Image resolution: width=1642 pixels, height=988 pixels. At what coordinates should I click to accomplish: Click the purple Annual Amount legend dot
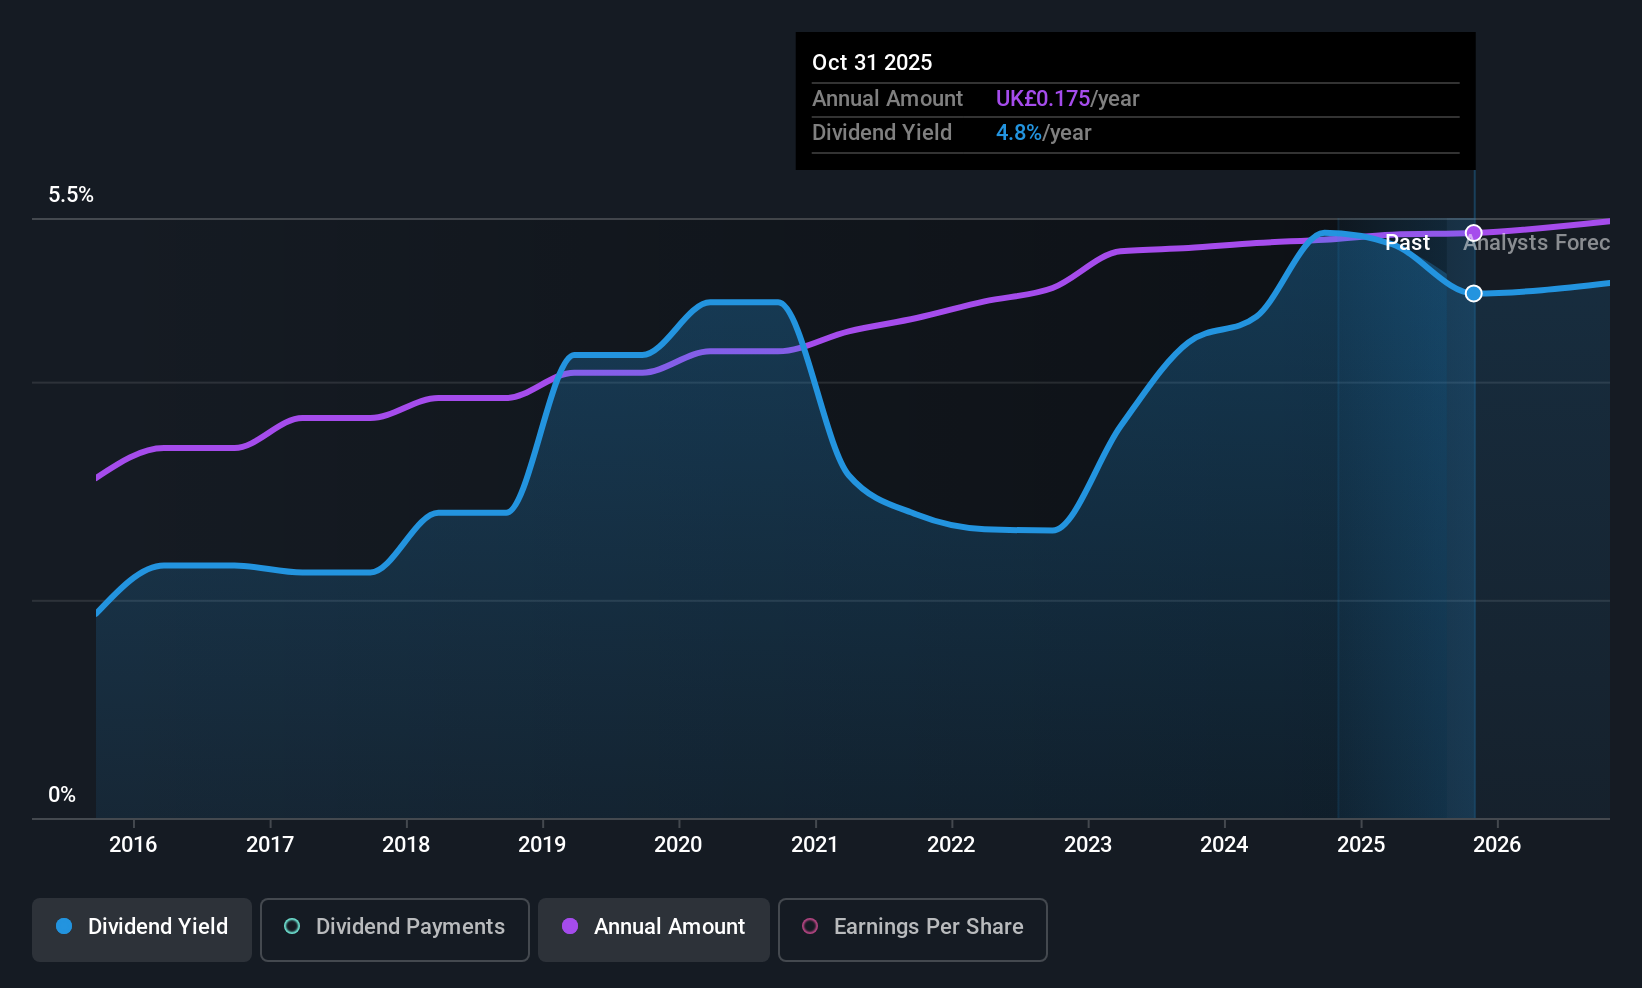point(570,926)
